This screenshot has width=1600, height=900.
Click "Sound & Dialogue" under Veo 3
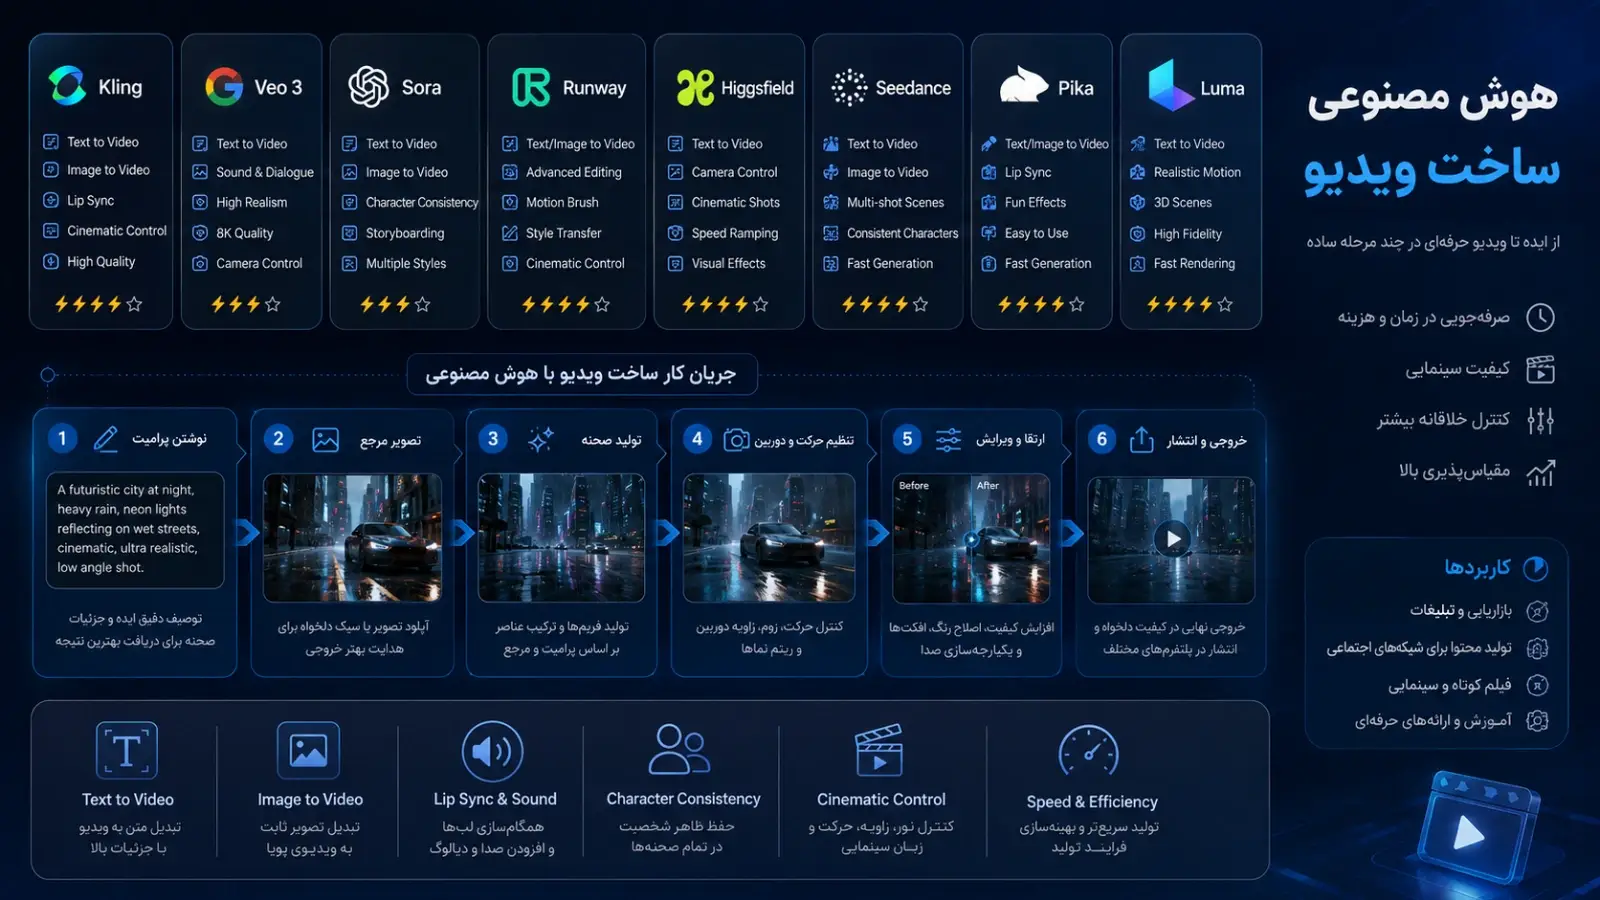[265, 172]
